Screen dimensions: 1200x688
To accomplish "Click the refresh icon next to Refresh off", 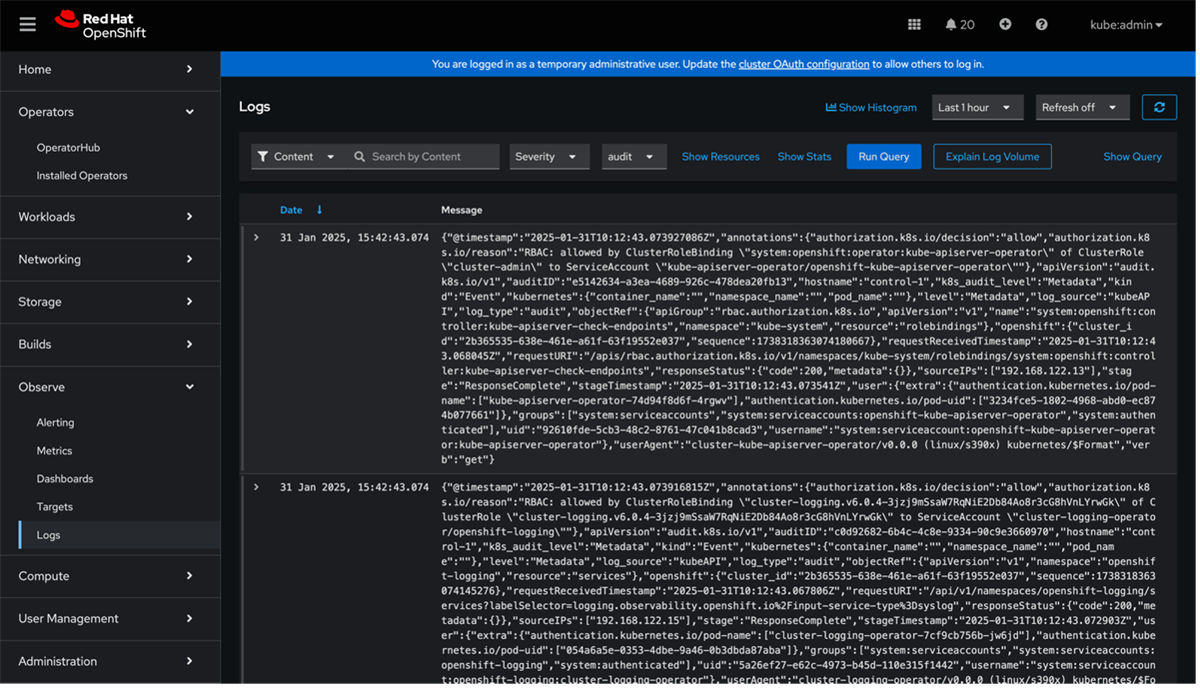I will (1159, 107).
